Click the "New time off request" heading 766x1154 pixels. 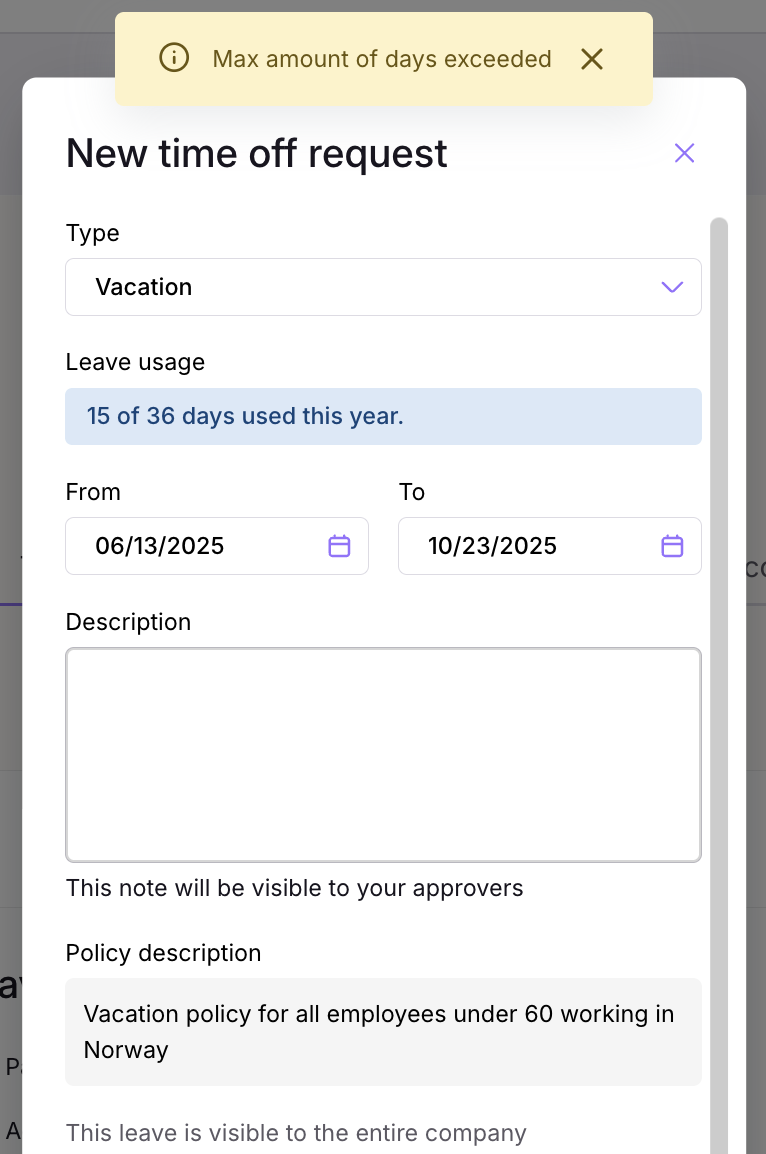(x=257, y=154)
